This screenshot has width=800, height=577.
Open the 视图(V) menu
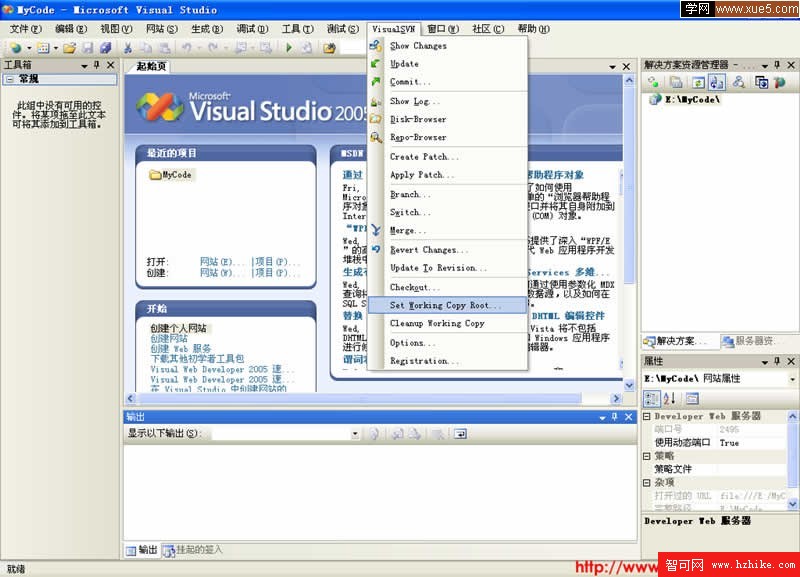point(116,29)
